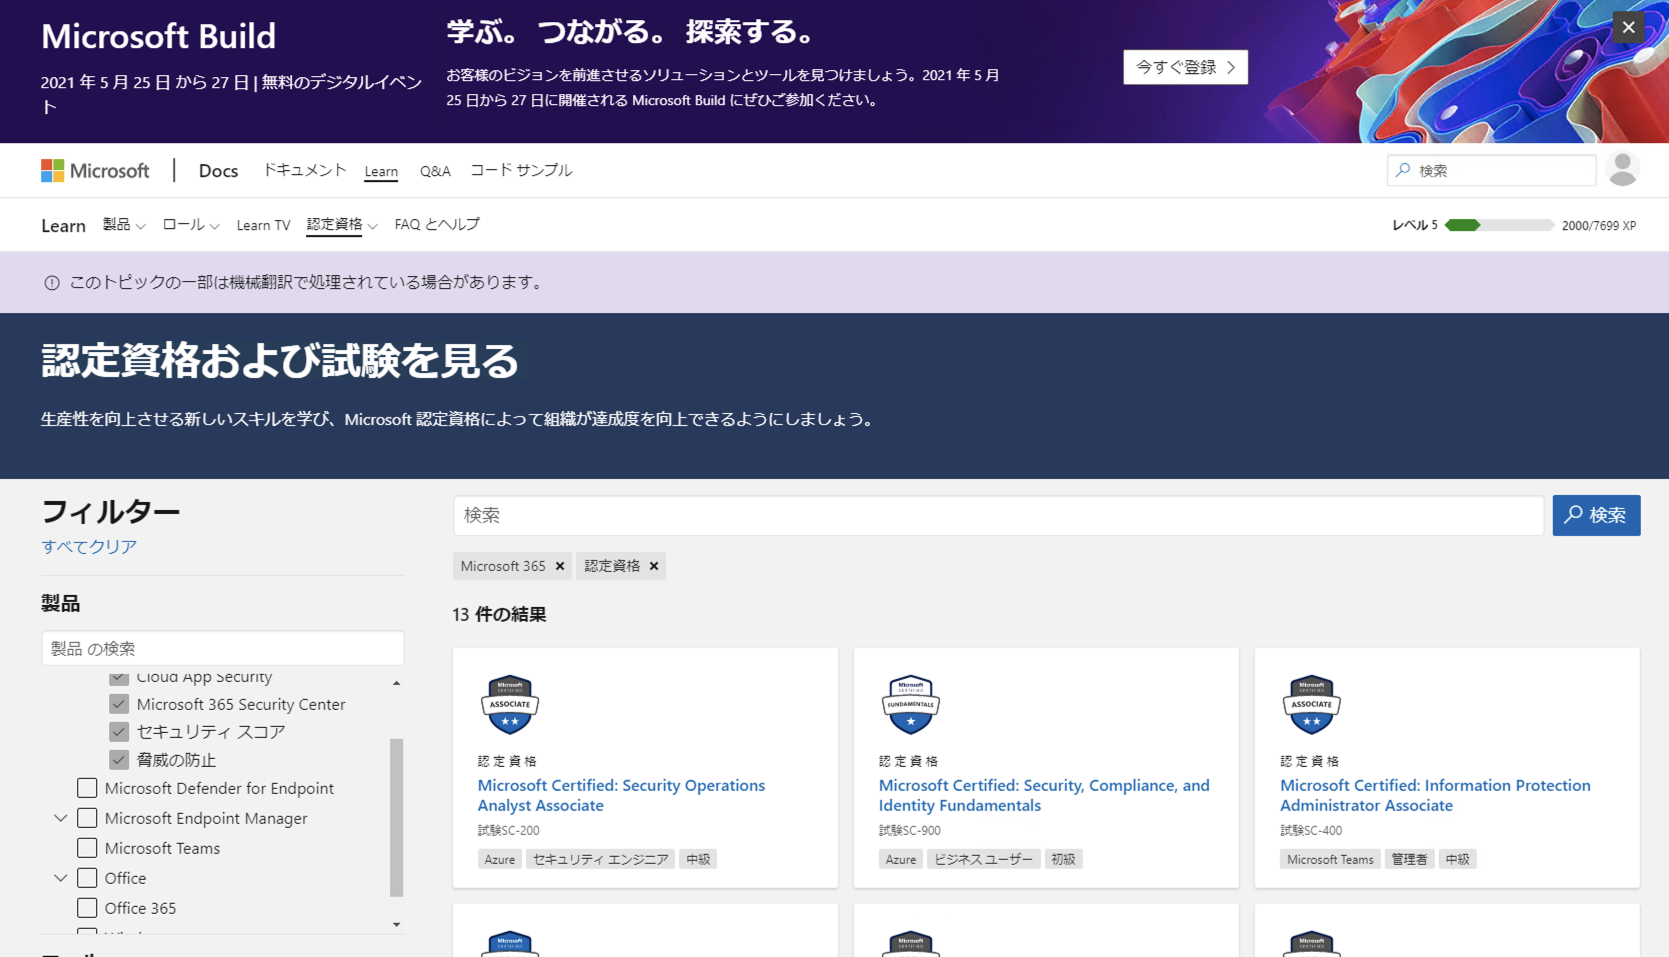Click the 管理者 tag
The image size is (1669, 957).
pyautogui.click(x=1409, y=859)
